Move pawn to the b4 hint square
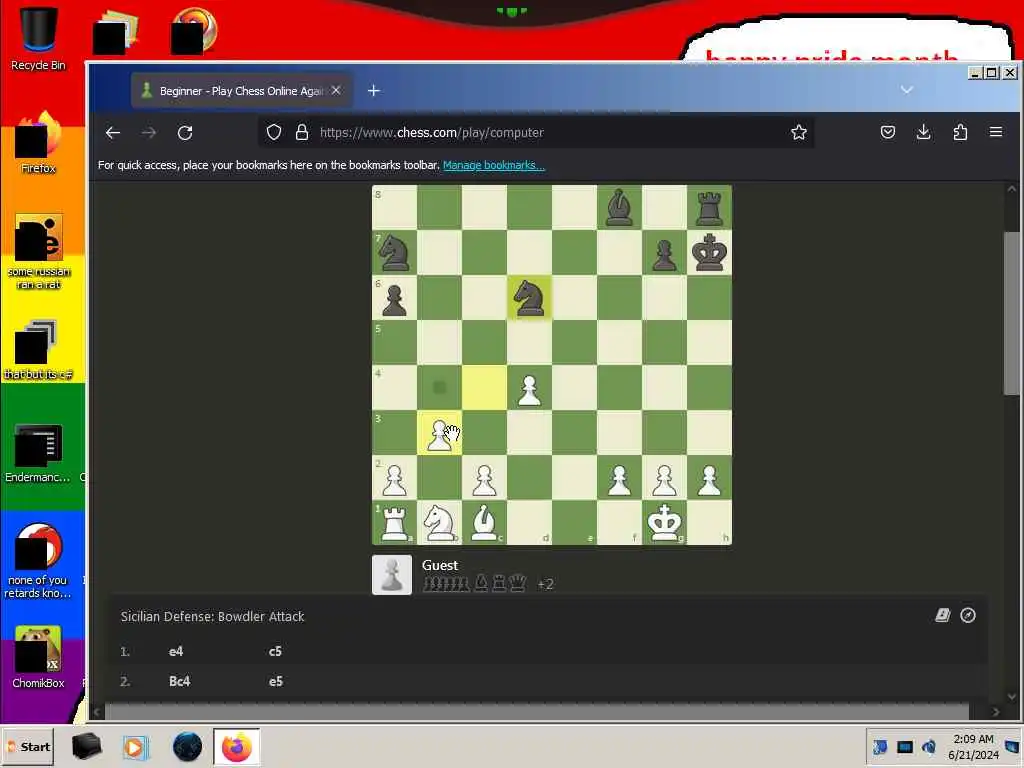The width and height of the screenshot is (1024, 768). click(x=440, y=388)
